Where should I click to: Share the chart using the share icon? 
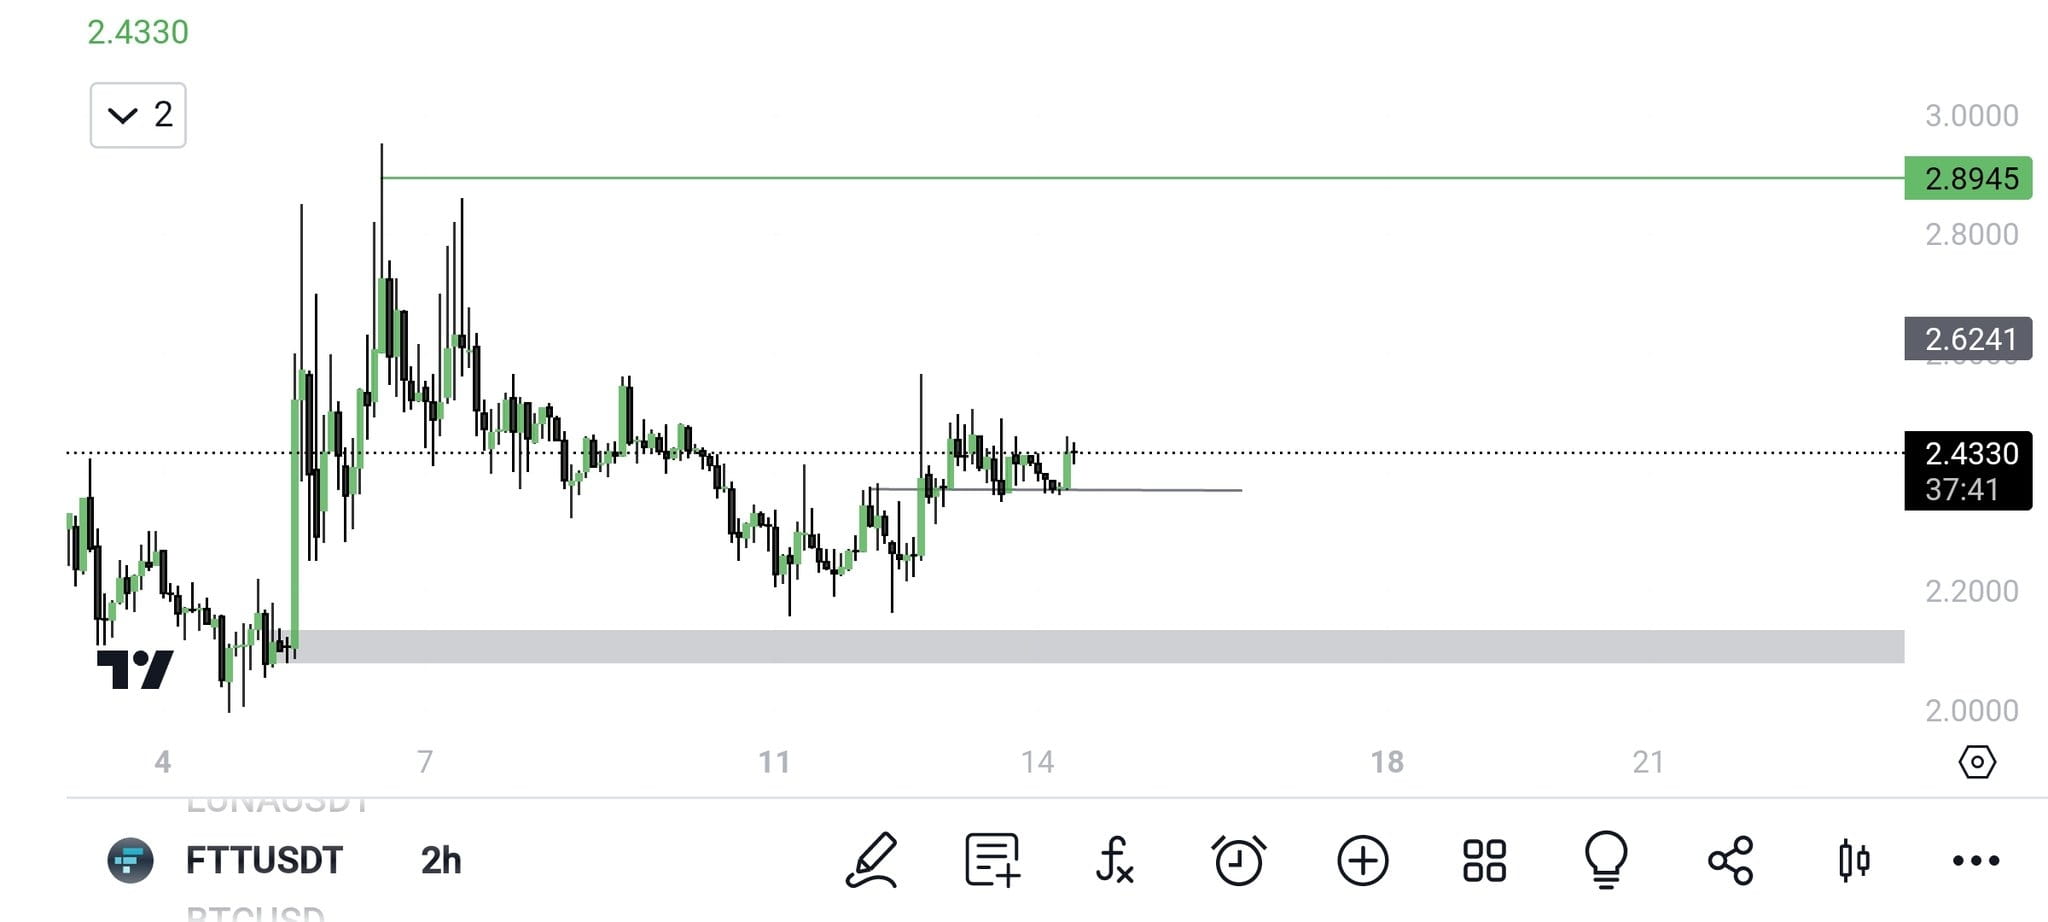[x=1729, y=858]
